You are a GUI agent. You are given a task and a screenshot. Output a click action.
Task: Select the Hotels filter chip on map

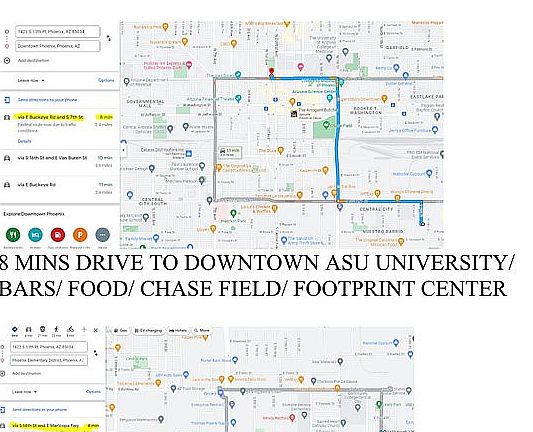178,330
